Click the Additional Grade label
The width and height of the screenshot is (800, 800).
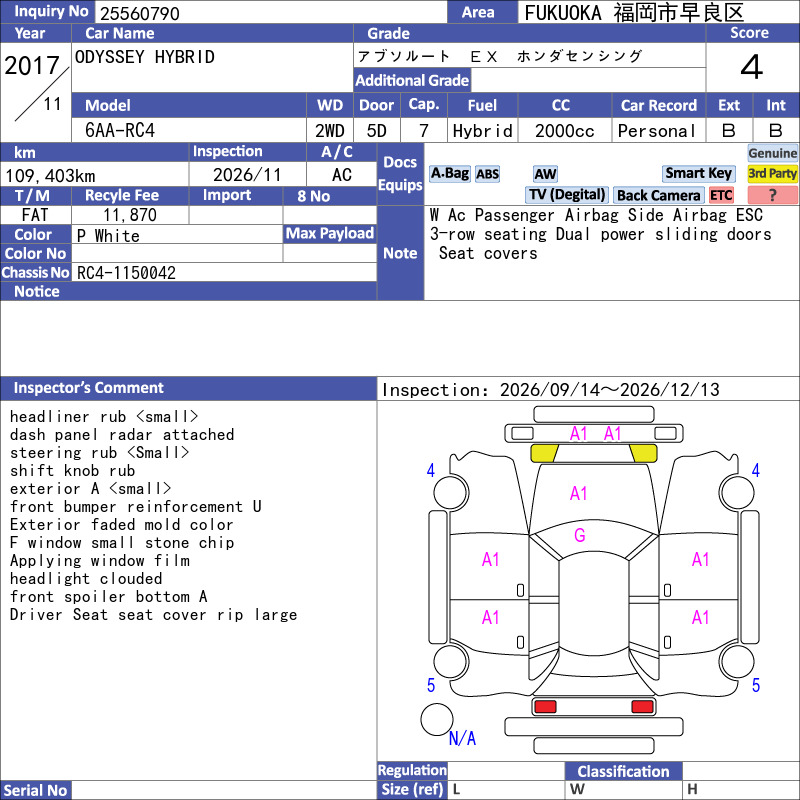click(x=412, y=80)
